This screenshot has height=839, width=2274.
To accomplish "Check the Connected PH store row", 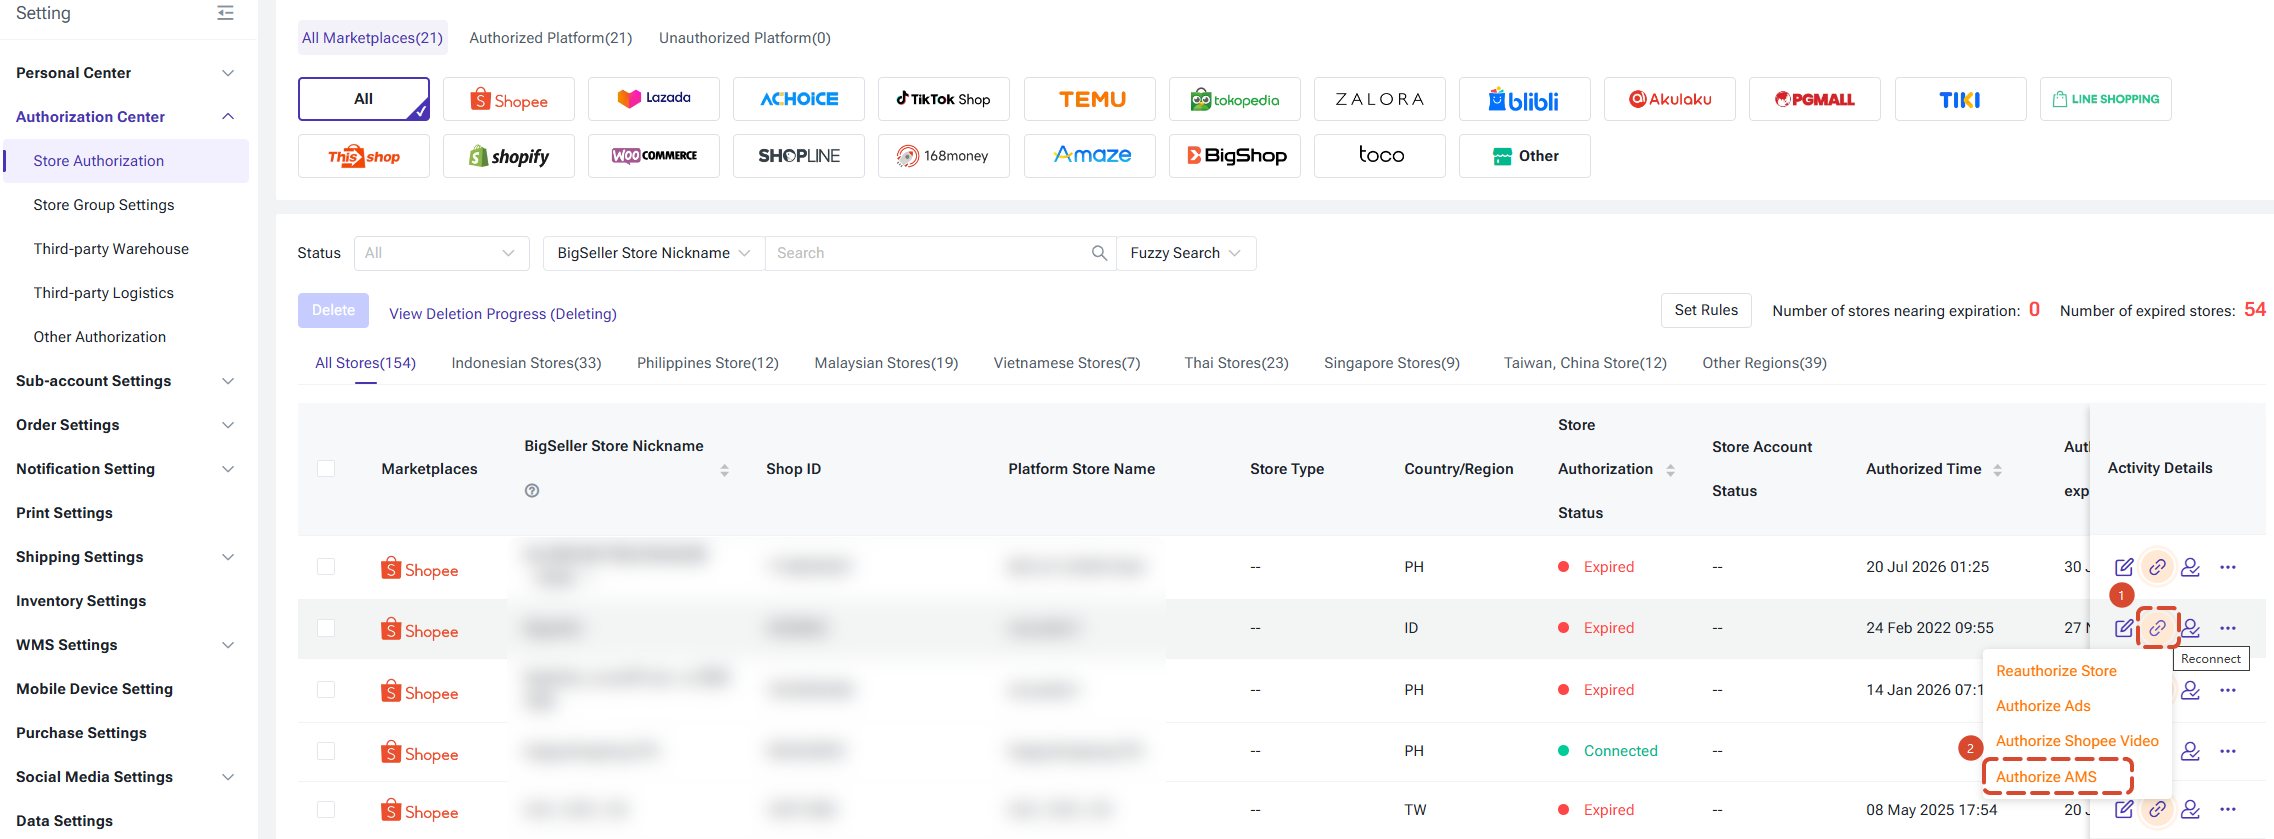I will (326, 750).
